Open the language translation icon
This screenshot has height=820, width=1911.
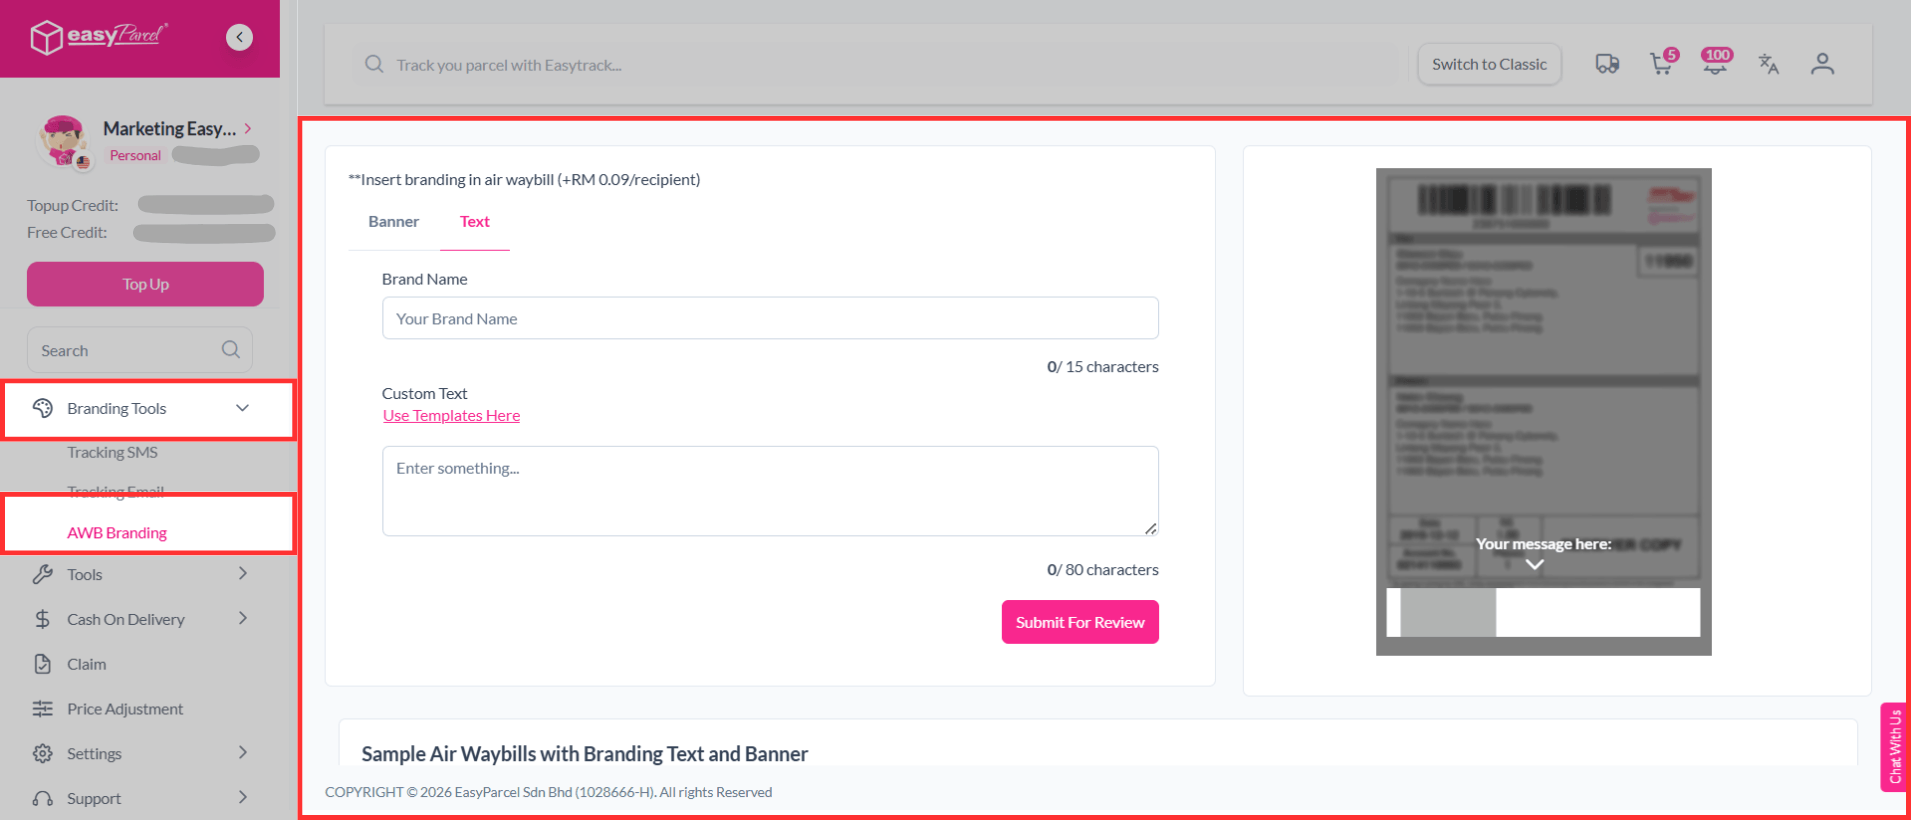point(1768,64)
